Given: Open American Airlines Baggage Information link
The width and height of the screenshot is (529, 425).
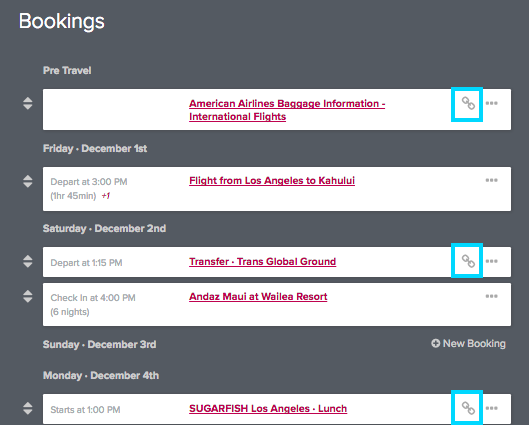Looking at the screenshot, I should click(x=287, y=110).
